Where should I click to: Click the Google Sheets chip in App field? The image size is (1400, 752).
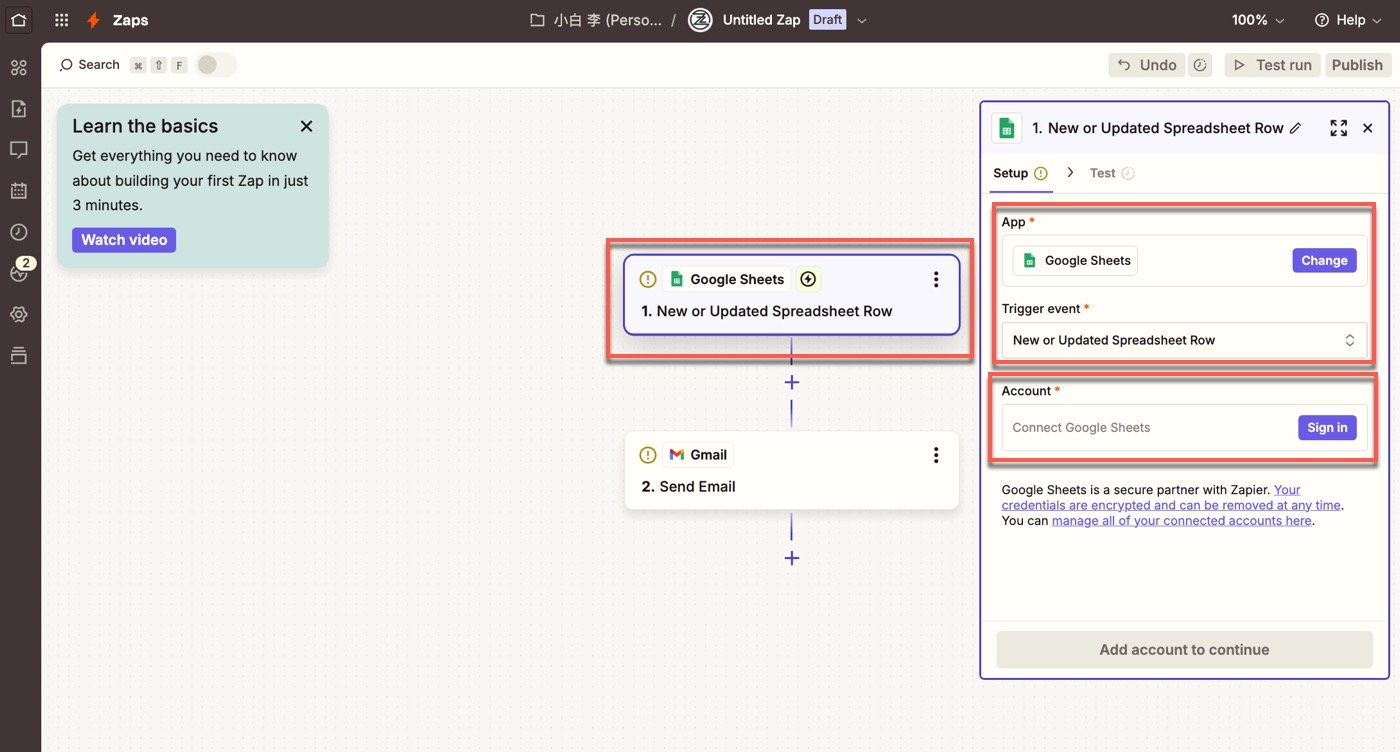pos(1075,261)
